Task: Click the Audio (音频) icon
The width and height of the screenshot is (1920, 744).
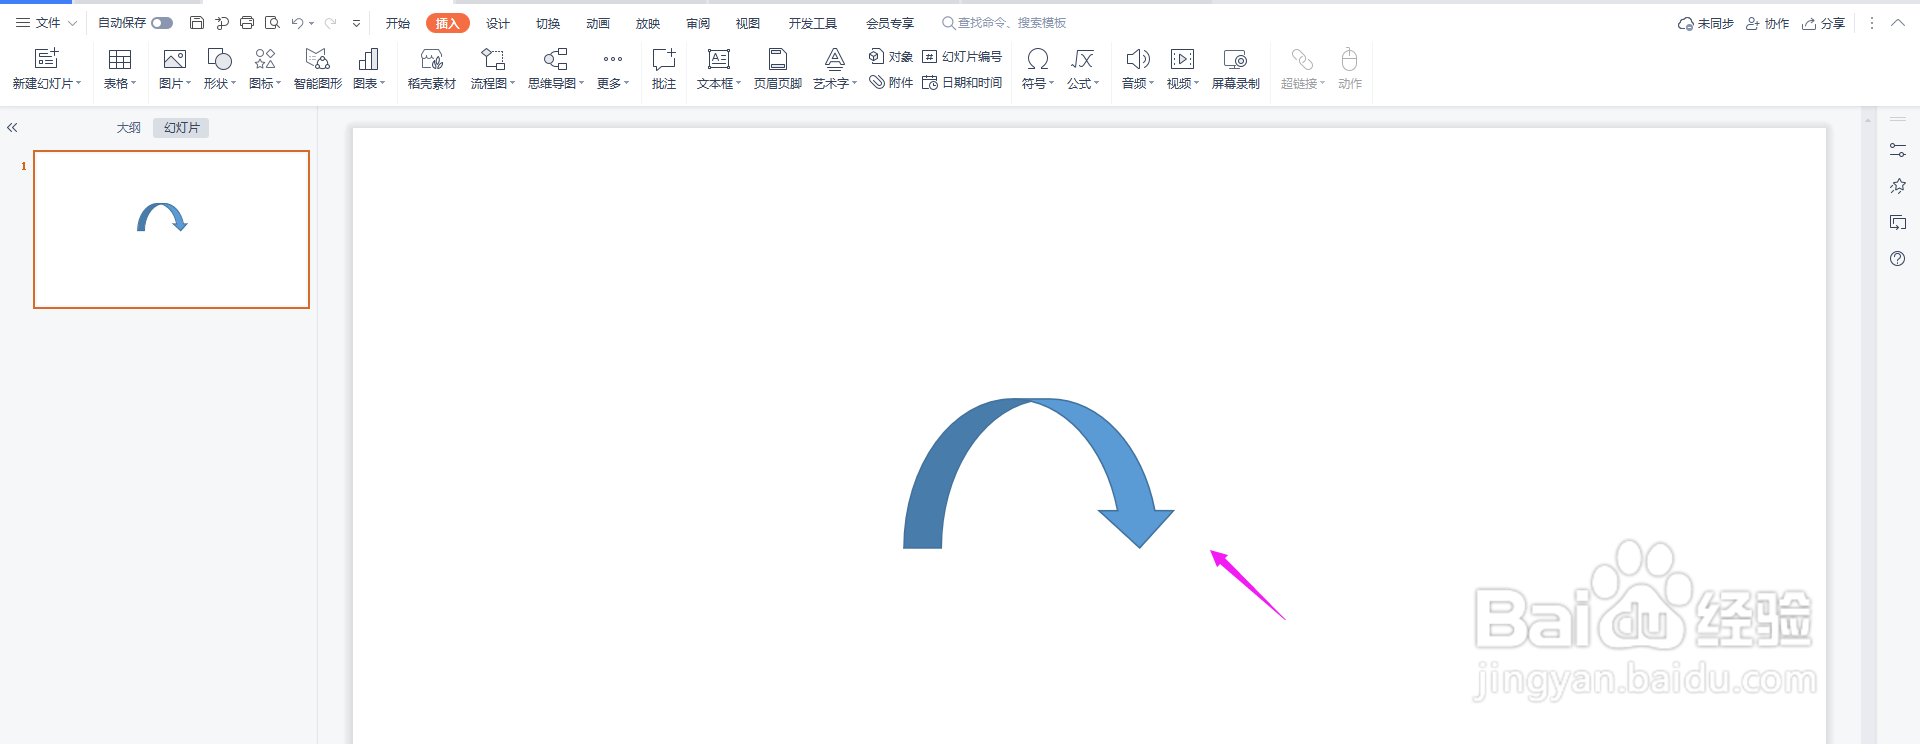Action: tap(1138, 59)
